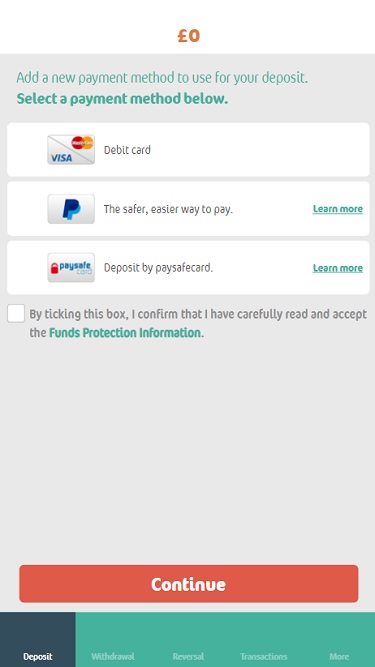Click 'Select a payment method below.' heading
375x667 pixels.
click(122, 99)
